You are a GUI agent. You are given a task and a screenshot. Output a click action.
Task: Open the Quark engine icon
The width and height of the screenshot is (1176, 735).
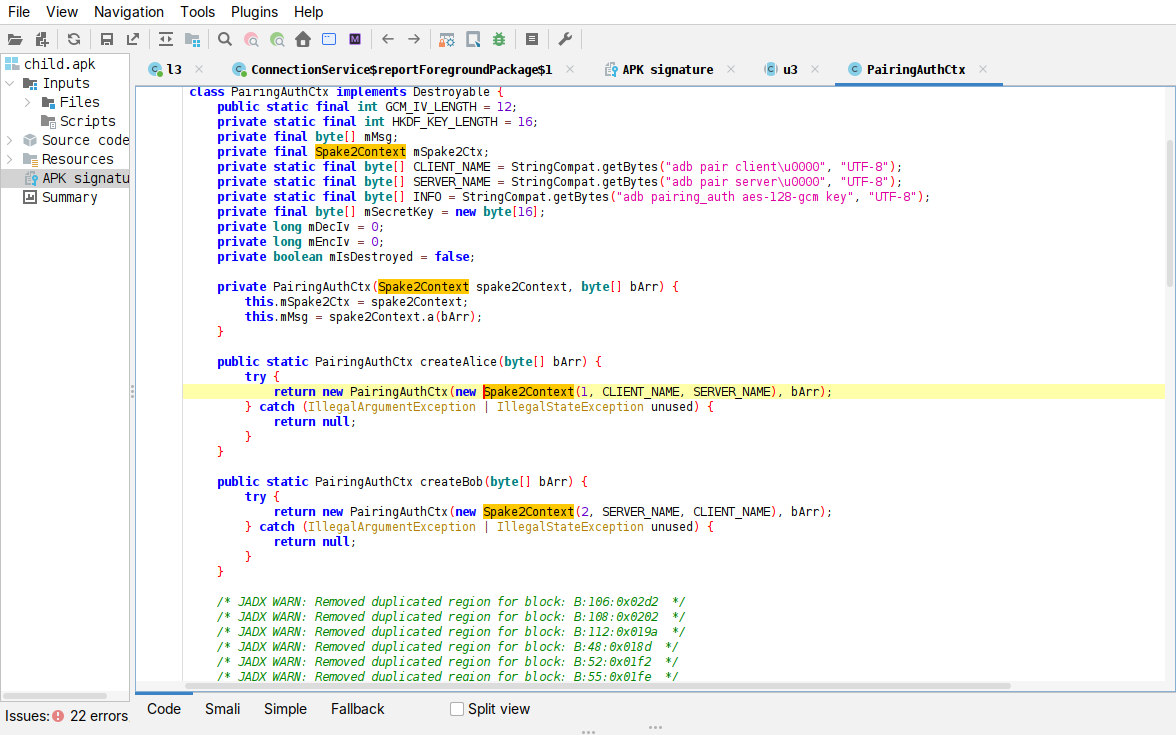[x=473, y=40]
